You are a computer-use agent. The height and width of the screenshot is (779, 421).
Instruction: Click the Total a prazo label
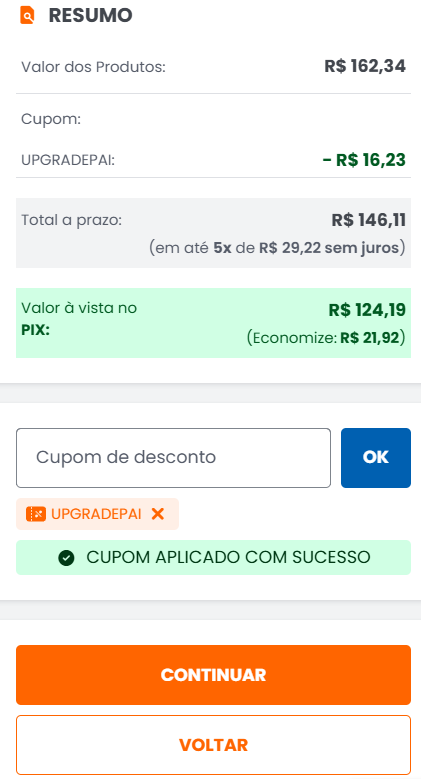(x=72, y=220)
